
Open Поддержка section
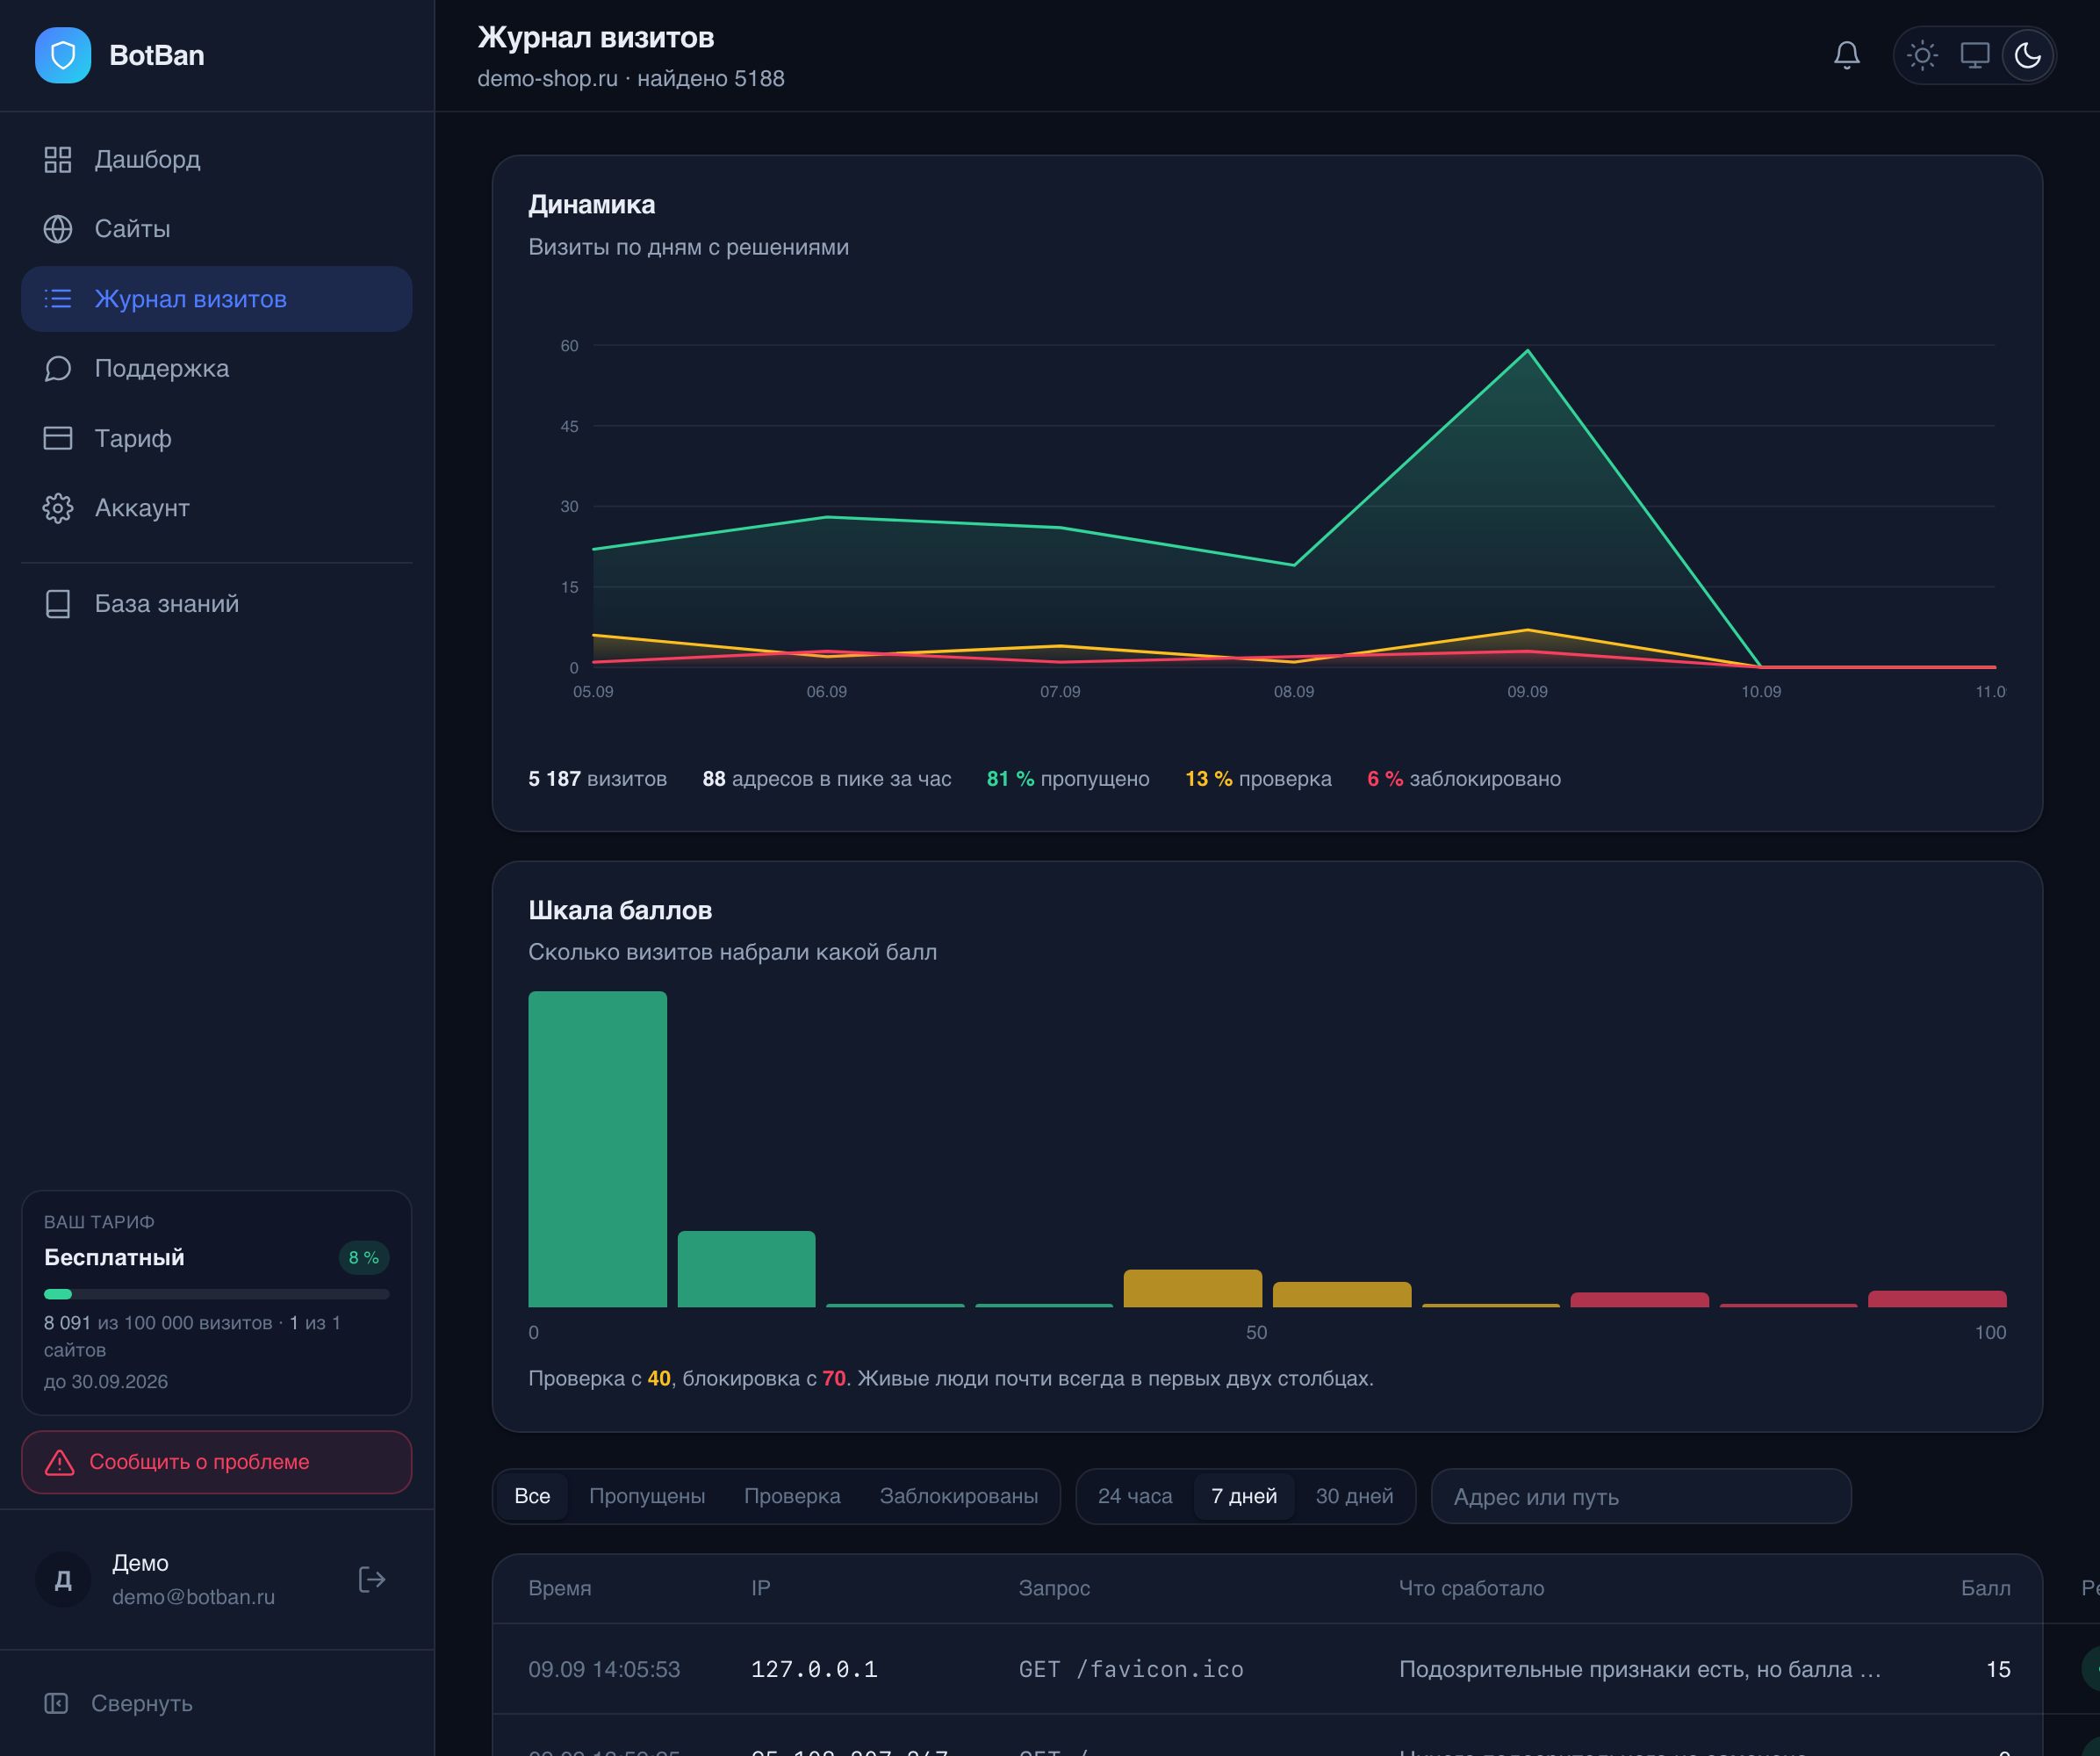[217, 369]
